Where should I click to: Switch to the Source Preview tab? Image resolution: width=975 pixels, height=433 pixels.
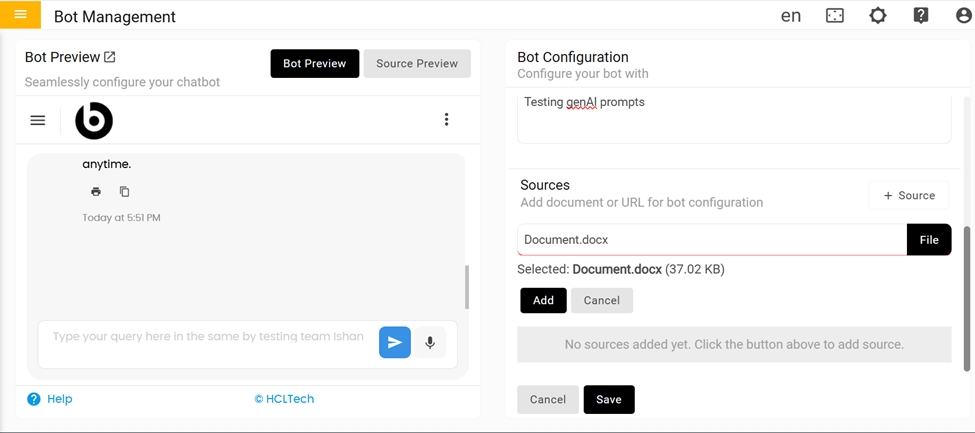(416, 64)
